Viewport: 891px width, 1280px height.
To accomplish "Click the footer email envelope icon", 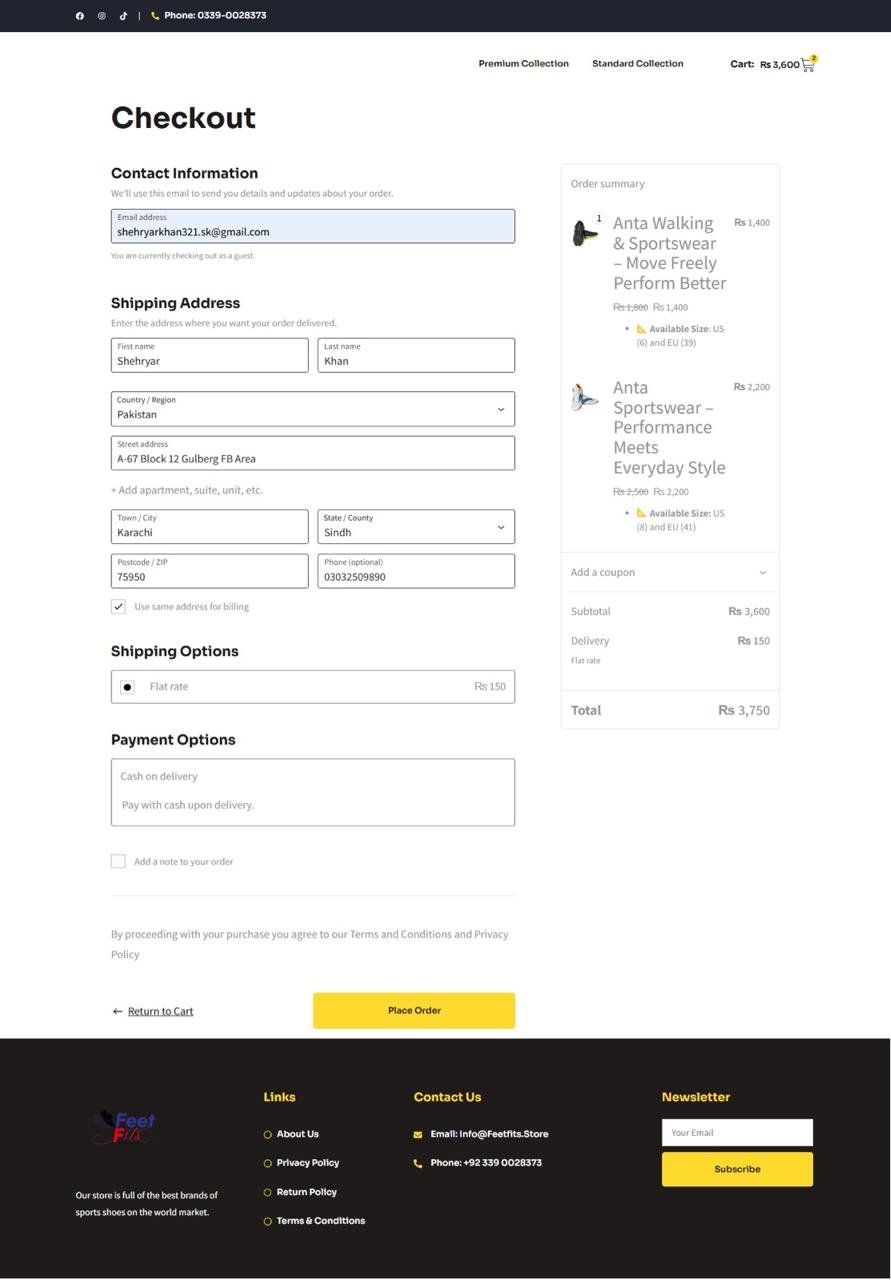I will (418, 1135).
